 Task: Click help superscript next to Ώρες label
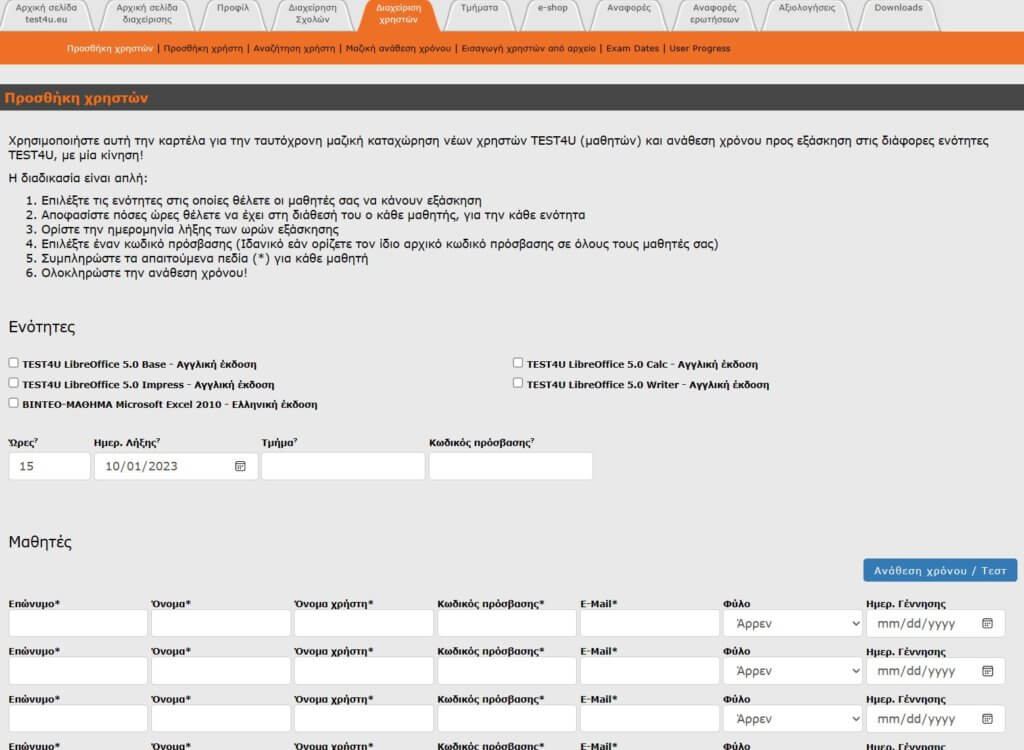[36, 440]
